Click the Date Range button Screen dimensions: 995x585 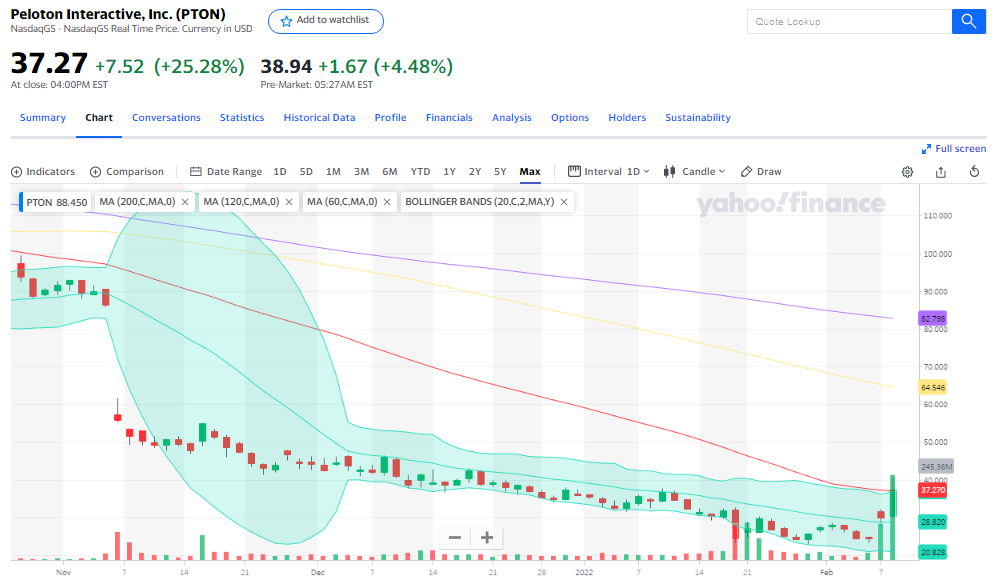(x=226, y=171)
